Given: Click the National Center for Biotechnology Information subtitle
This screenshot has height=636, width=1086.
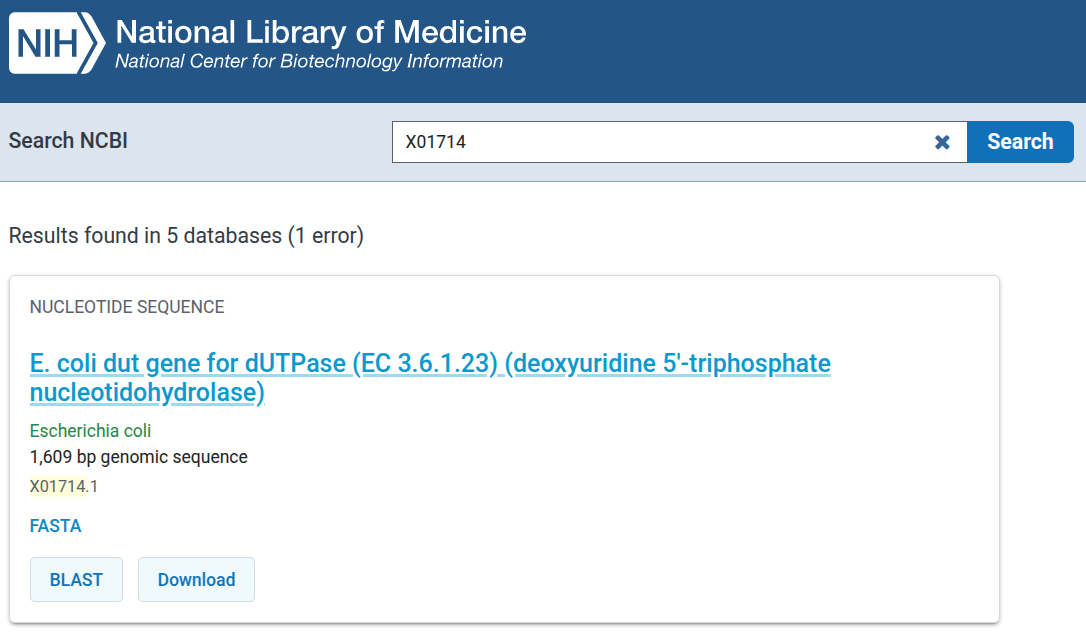Looking at the screenshot, I should (309, 61).
